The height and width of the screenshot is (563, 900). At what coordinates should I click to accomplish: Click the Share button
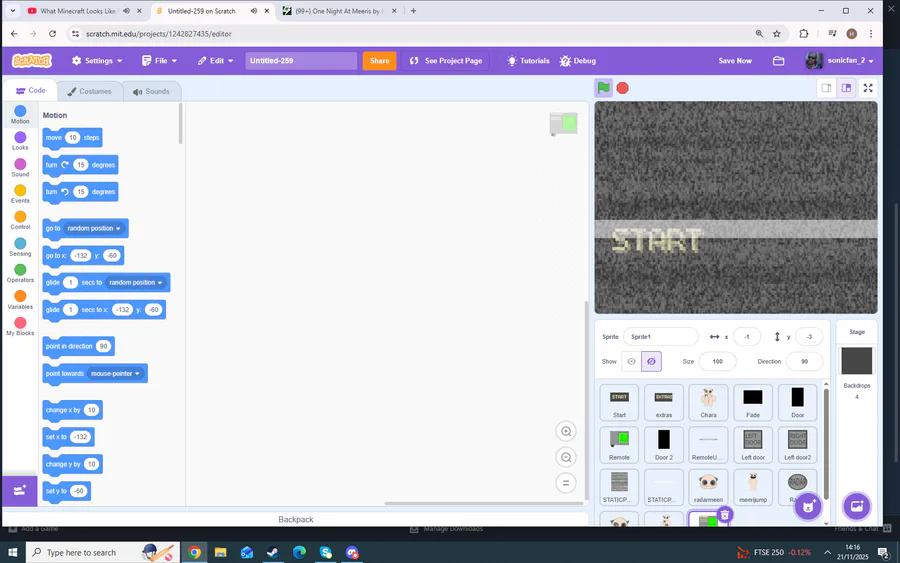pos(379,61)
